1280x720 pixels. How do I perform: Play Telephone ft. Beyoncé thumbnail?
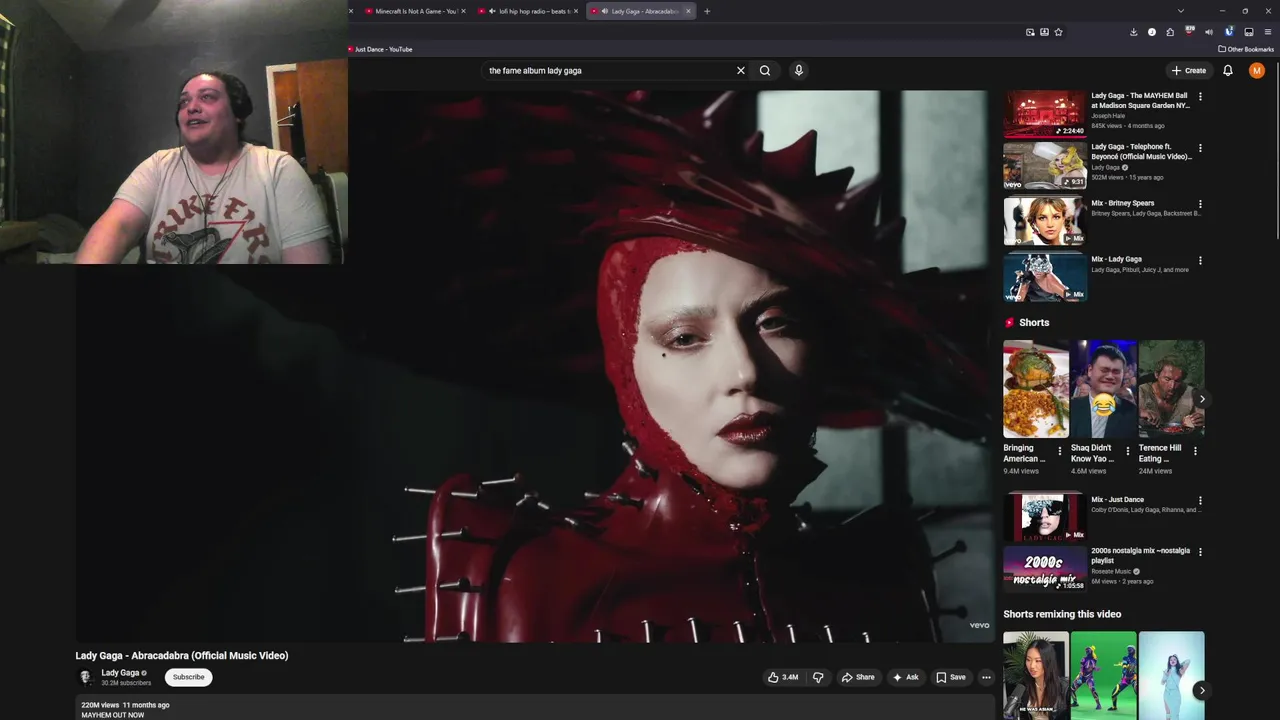[x=1044, y=165]
